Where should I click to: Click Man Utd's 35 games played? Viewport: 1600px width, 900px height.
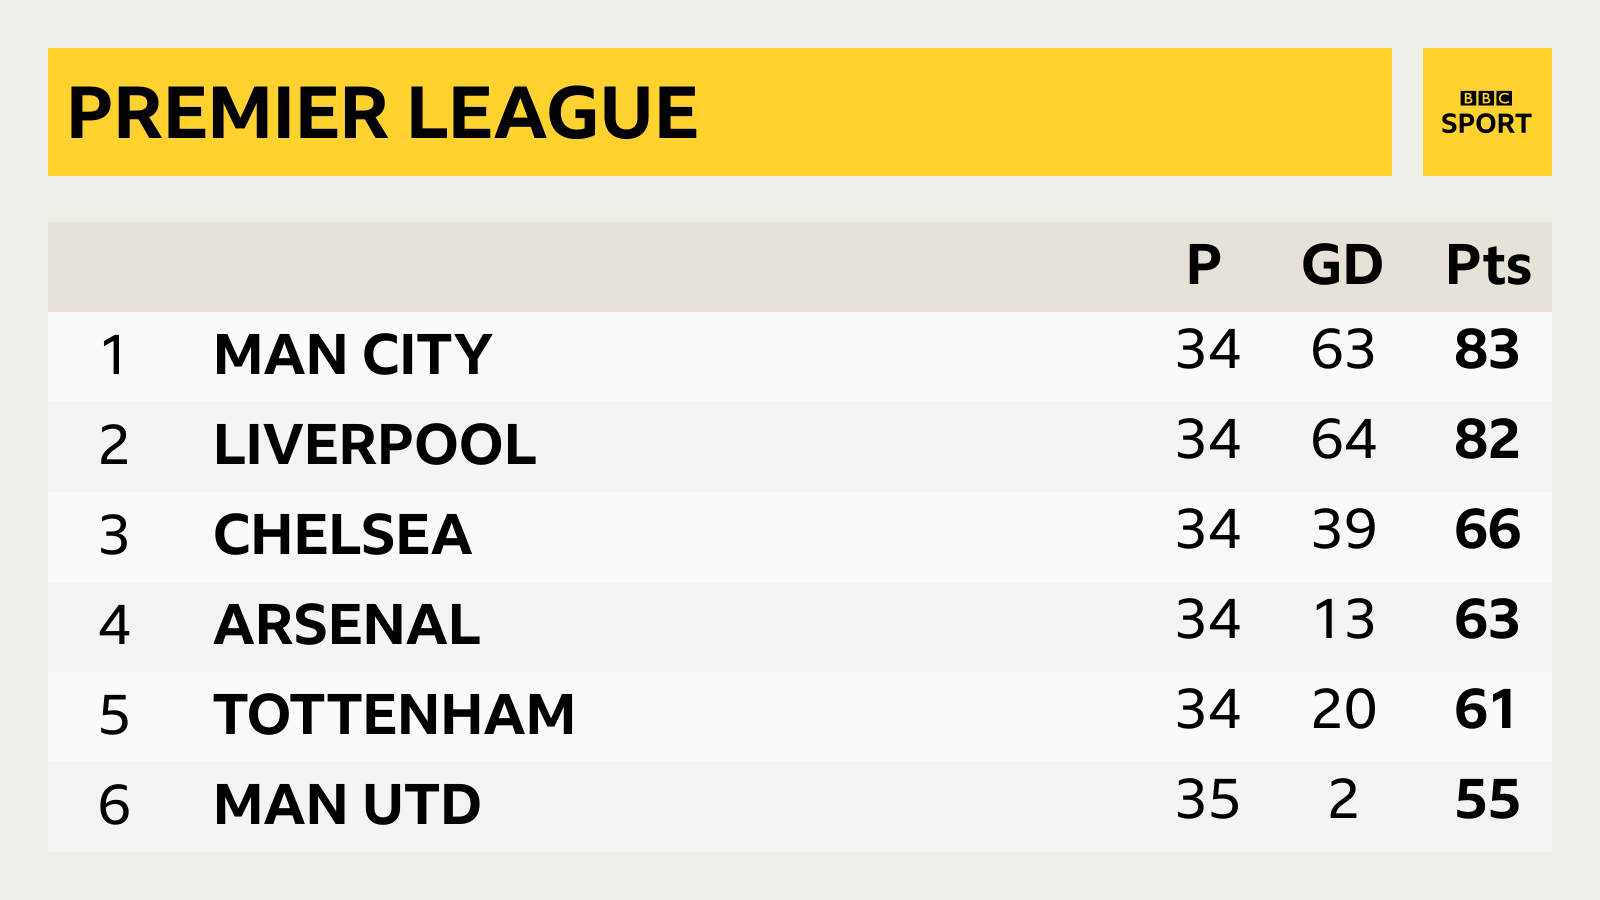pyautogui.click(x=1208, y=800)
